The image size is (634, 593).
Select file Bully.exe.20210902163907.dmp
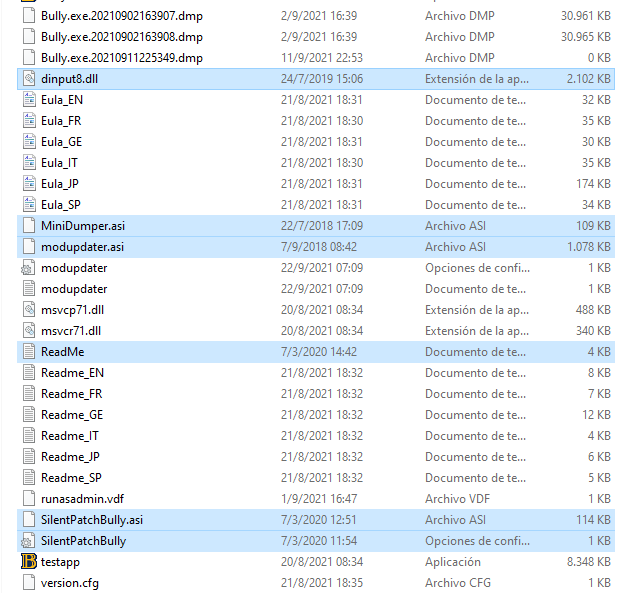pos(122,16)
